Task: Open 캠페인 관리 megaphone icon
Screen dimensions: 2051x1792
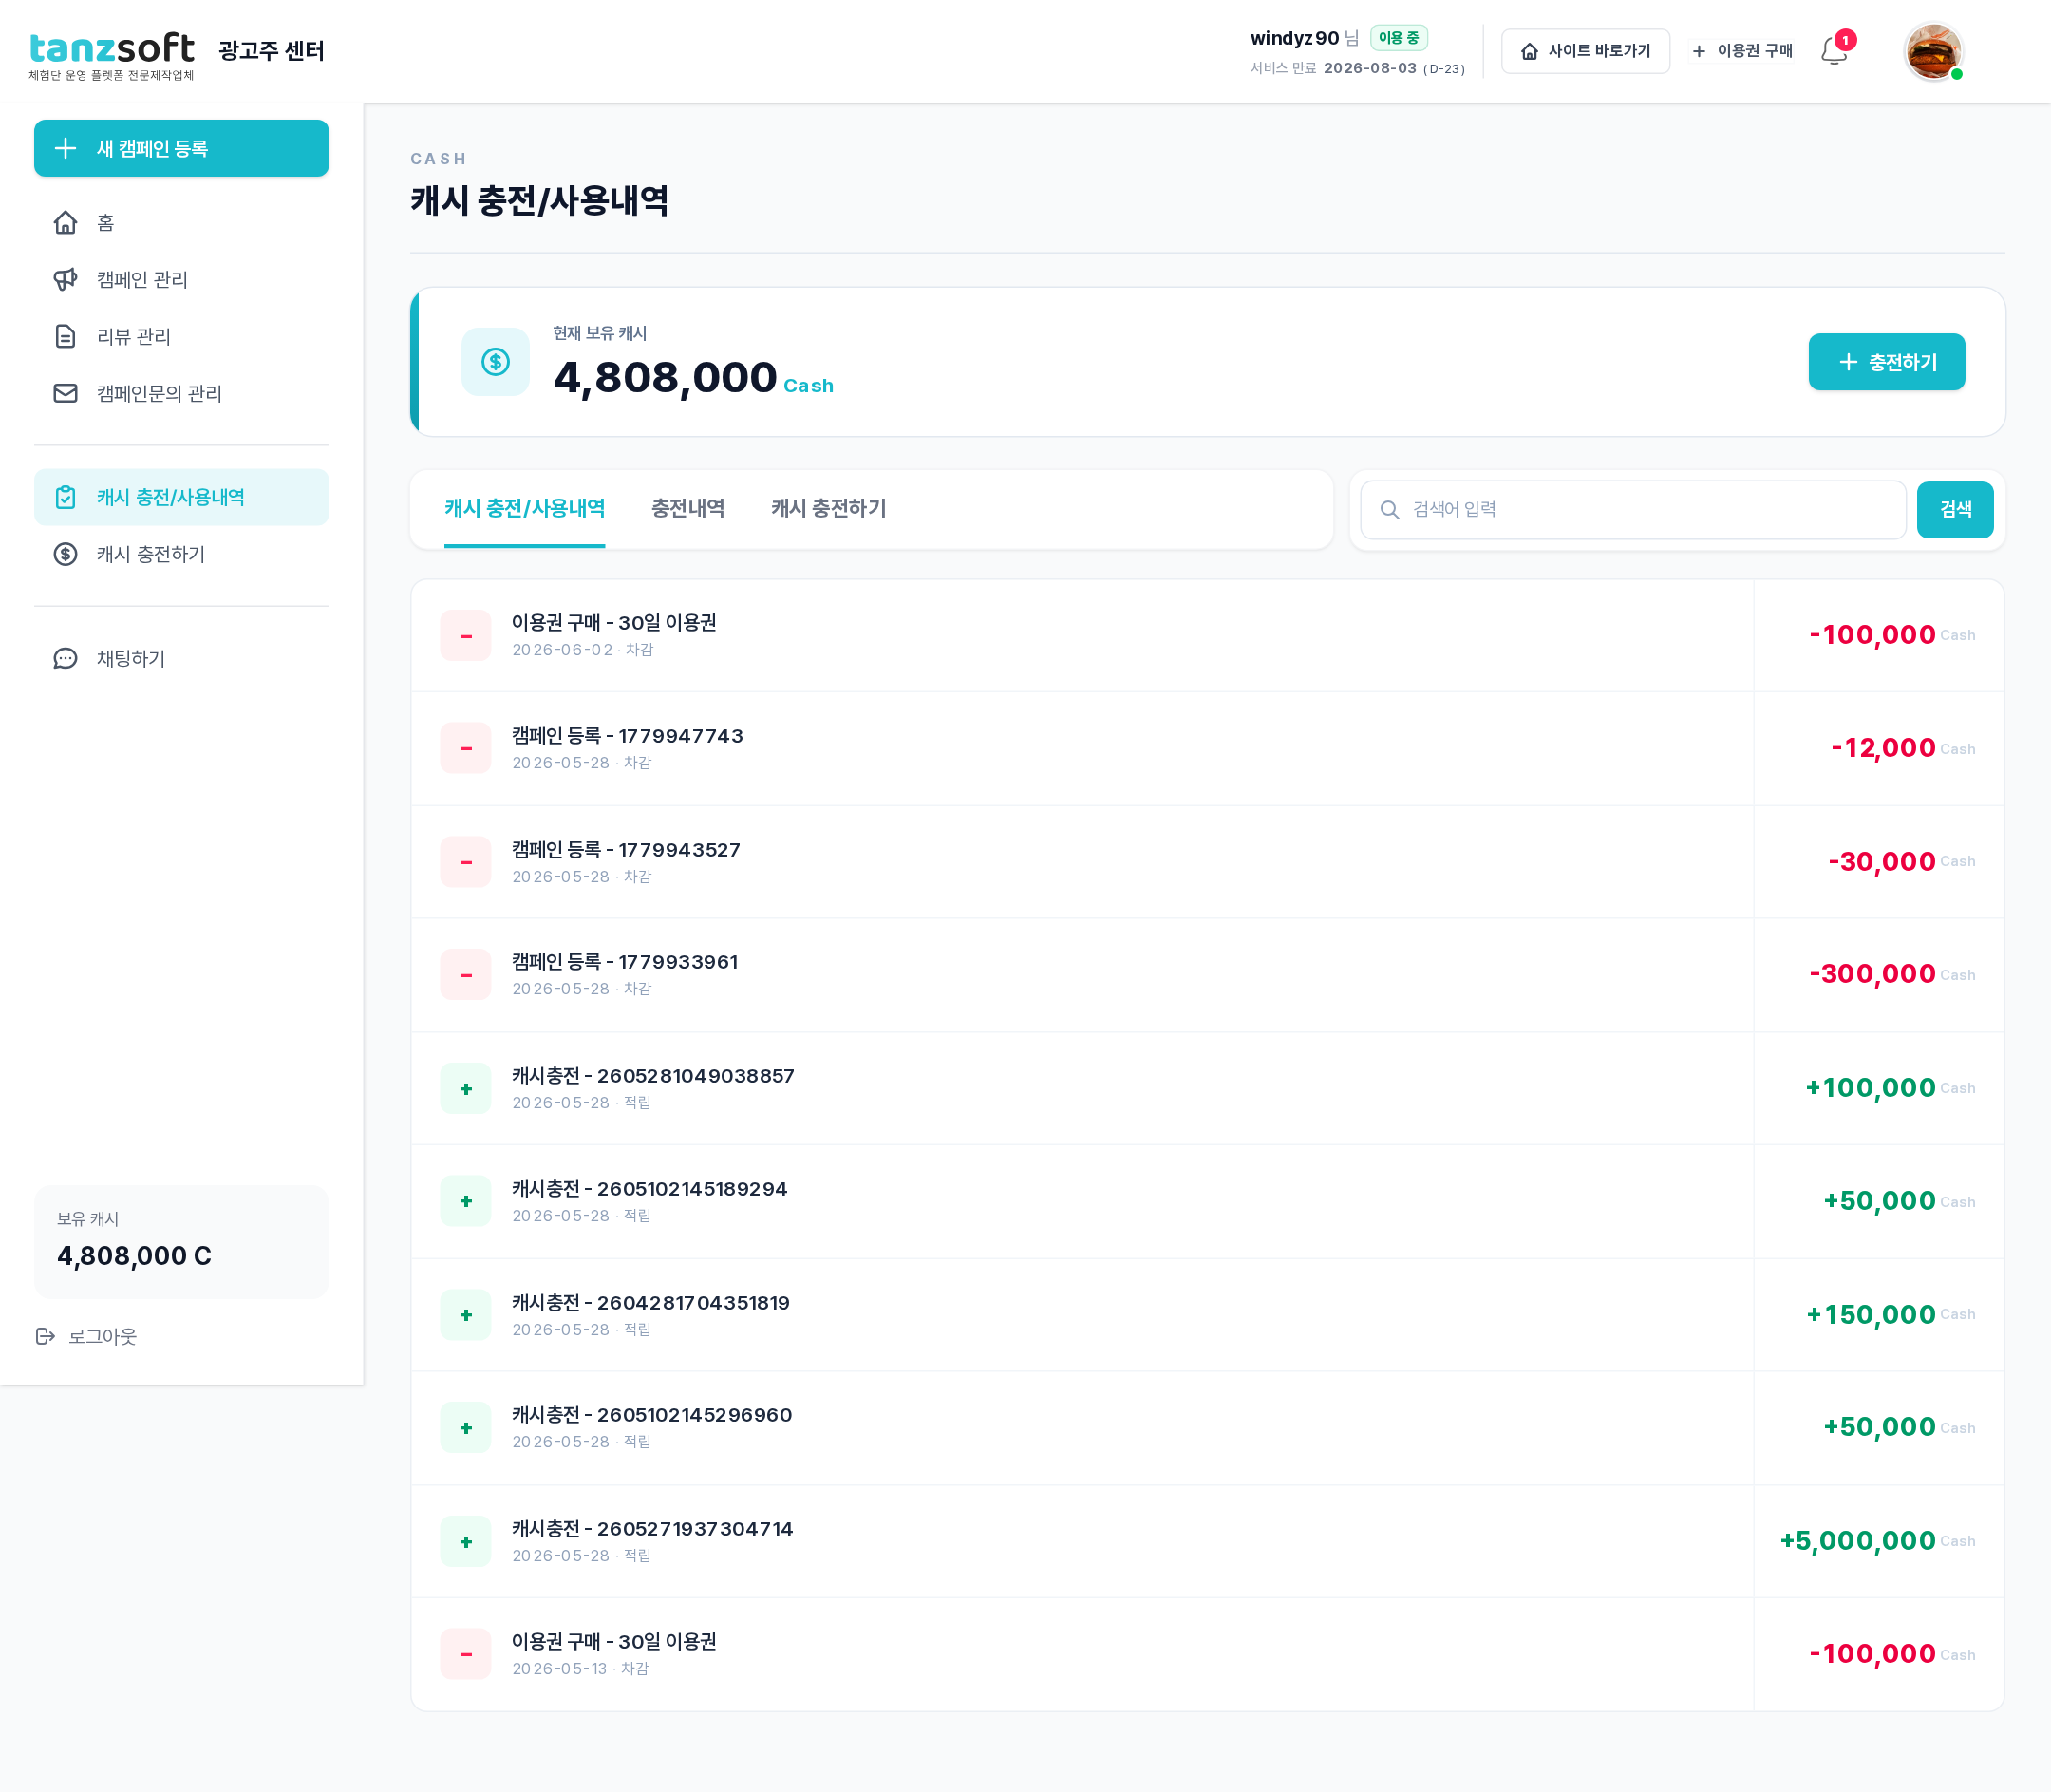Action: point(65,279)
